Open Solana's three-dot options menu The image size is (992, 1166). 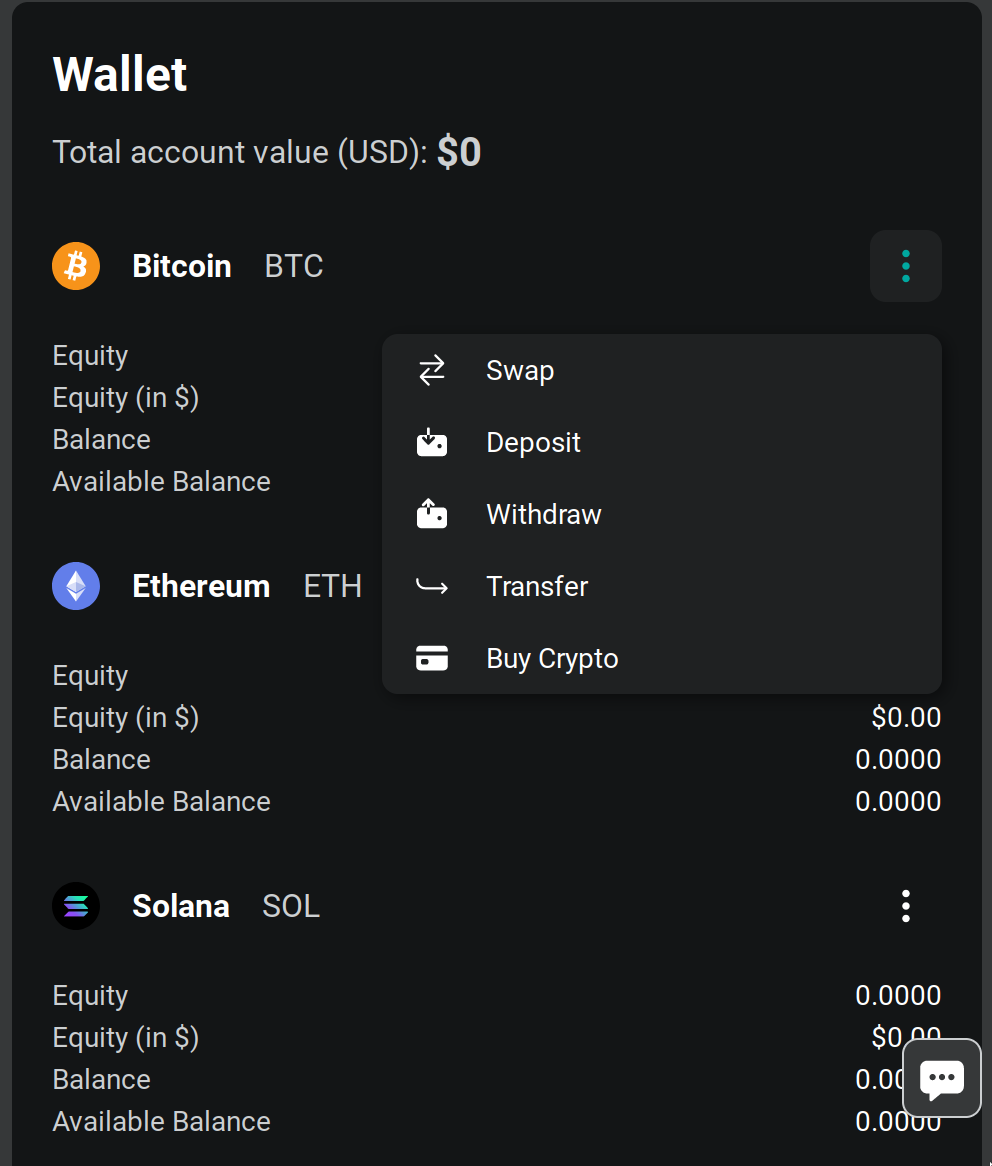pos(906,906)
